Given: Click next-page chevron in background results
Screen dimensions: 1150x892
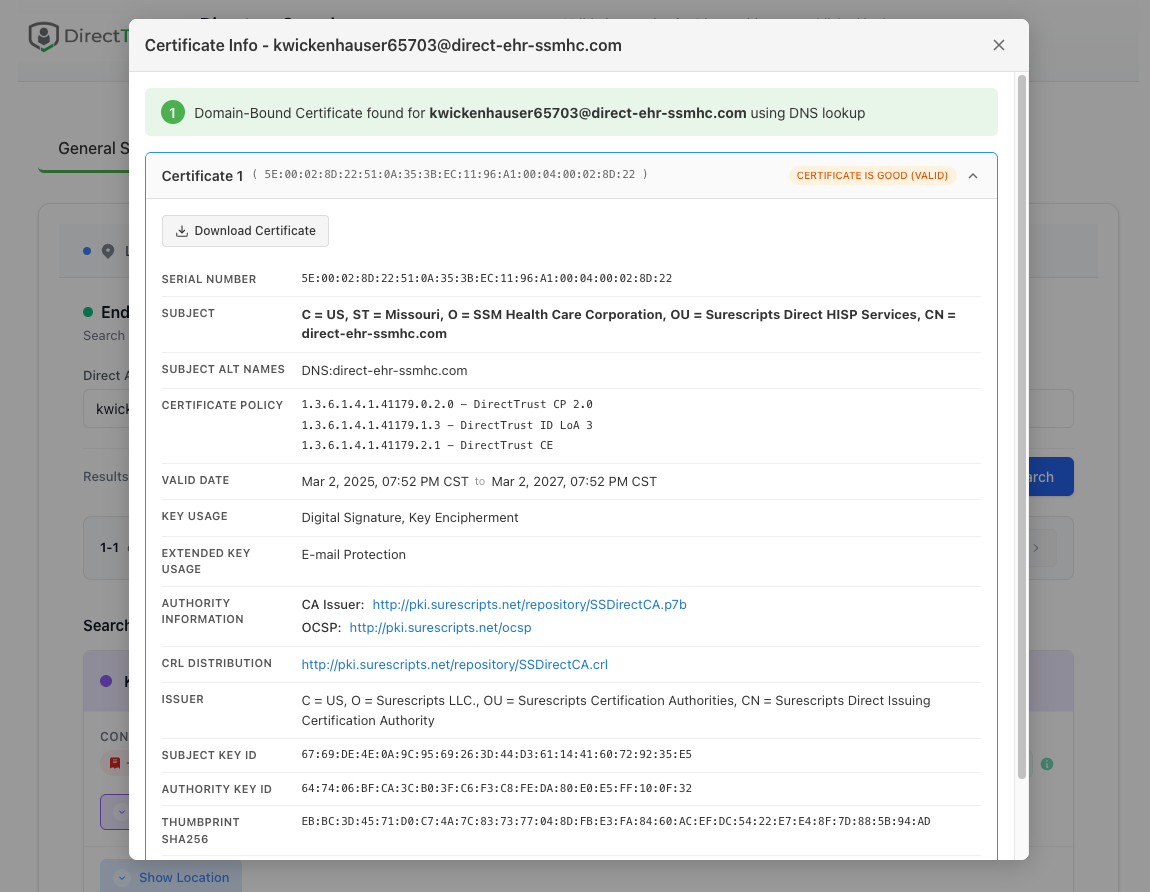Looking at the screenshot, I should 1036,548.
